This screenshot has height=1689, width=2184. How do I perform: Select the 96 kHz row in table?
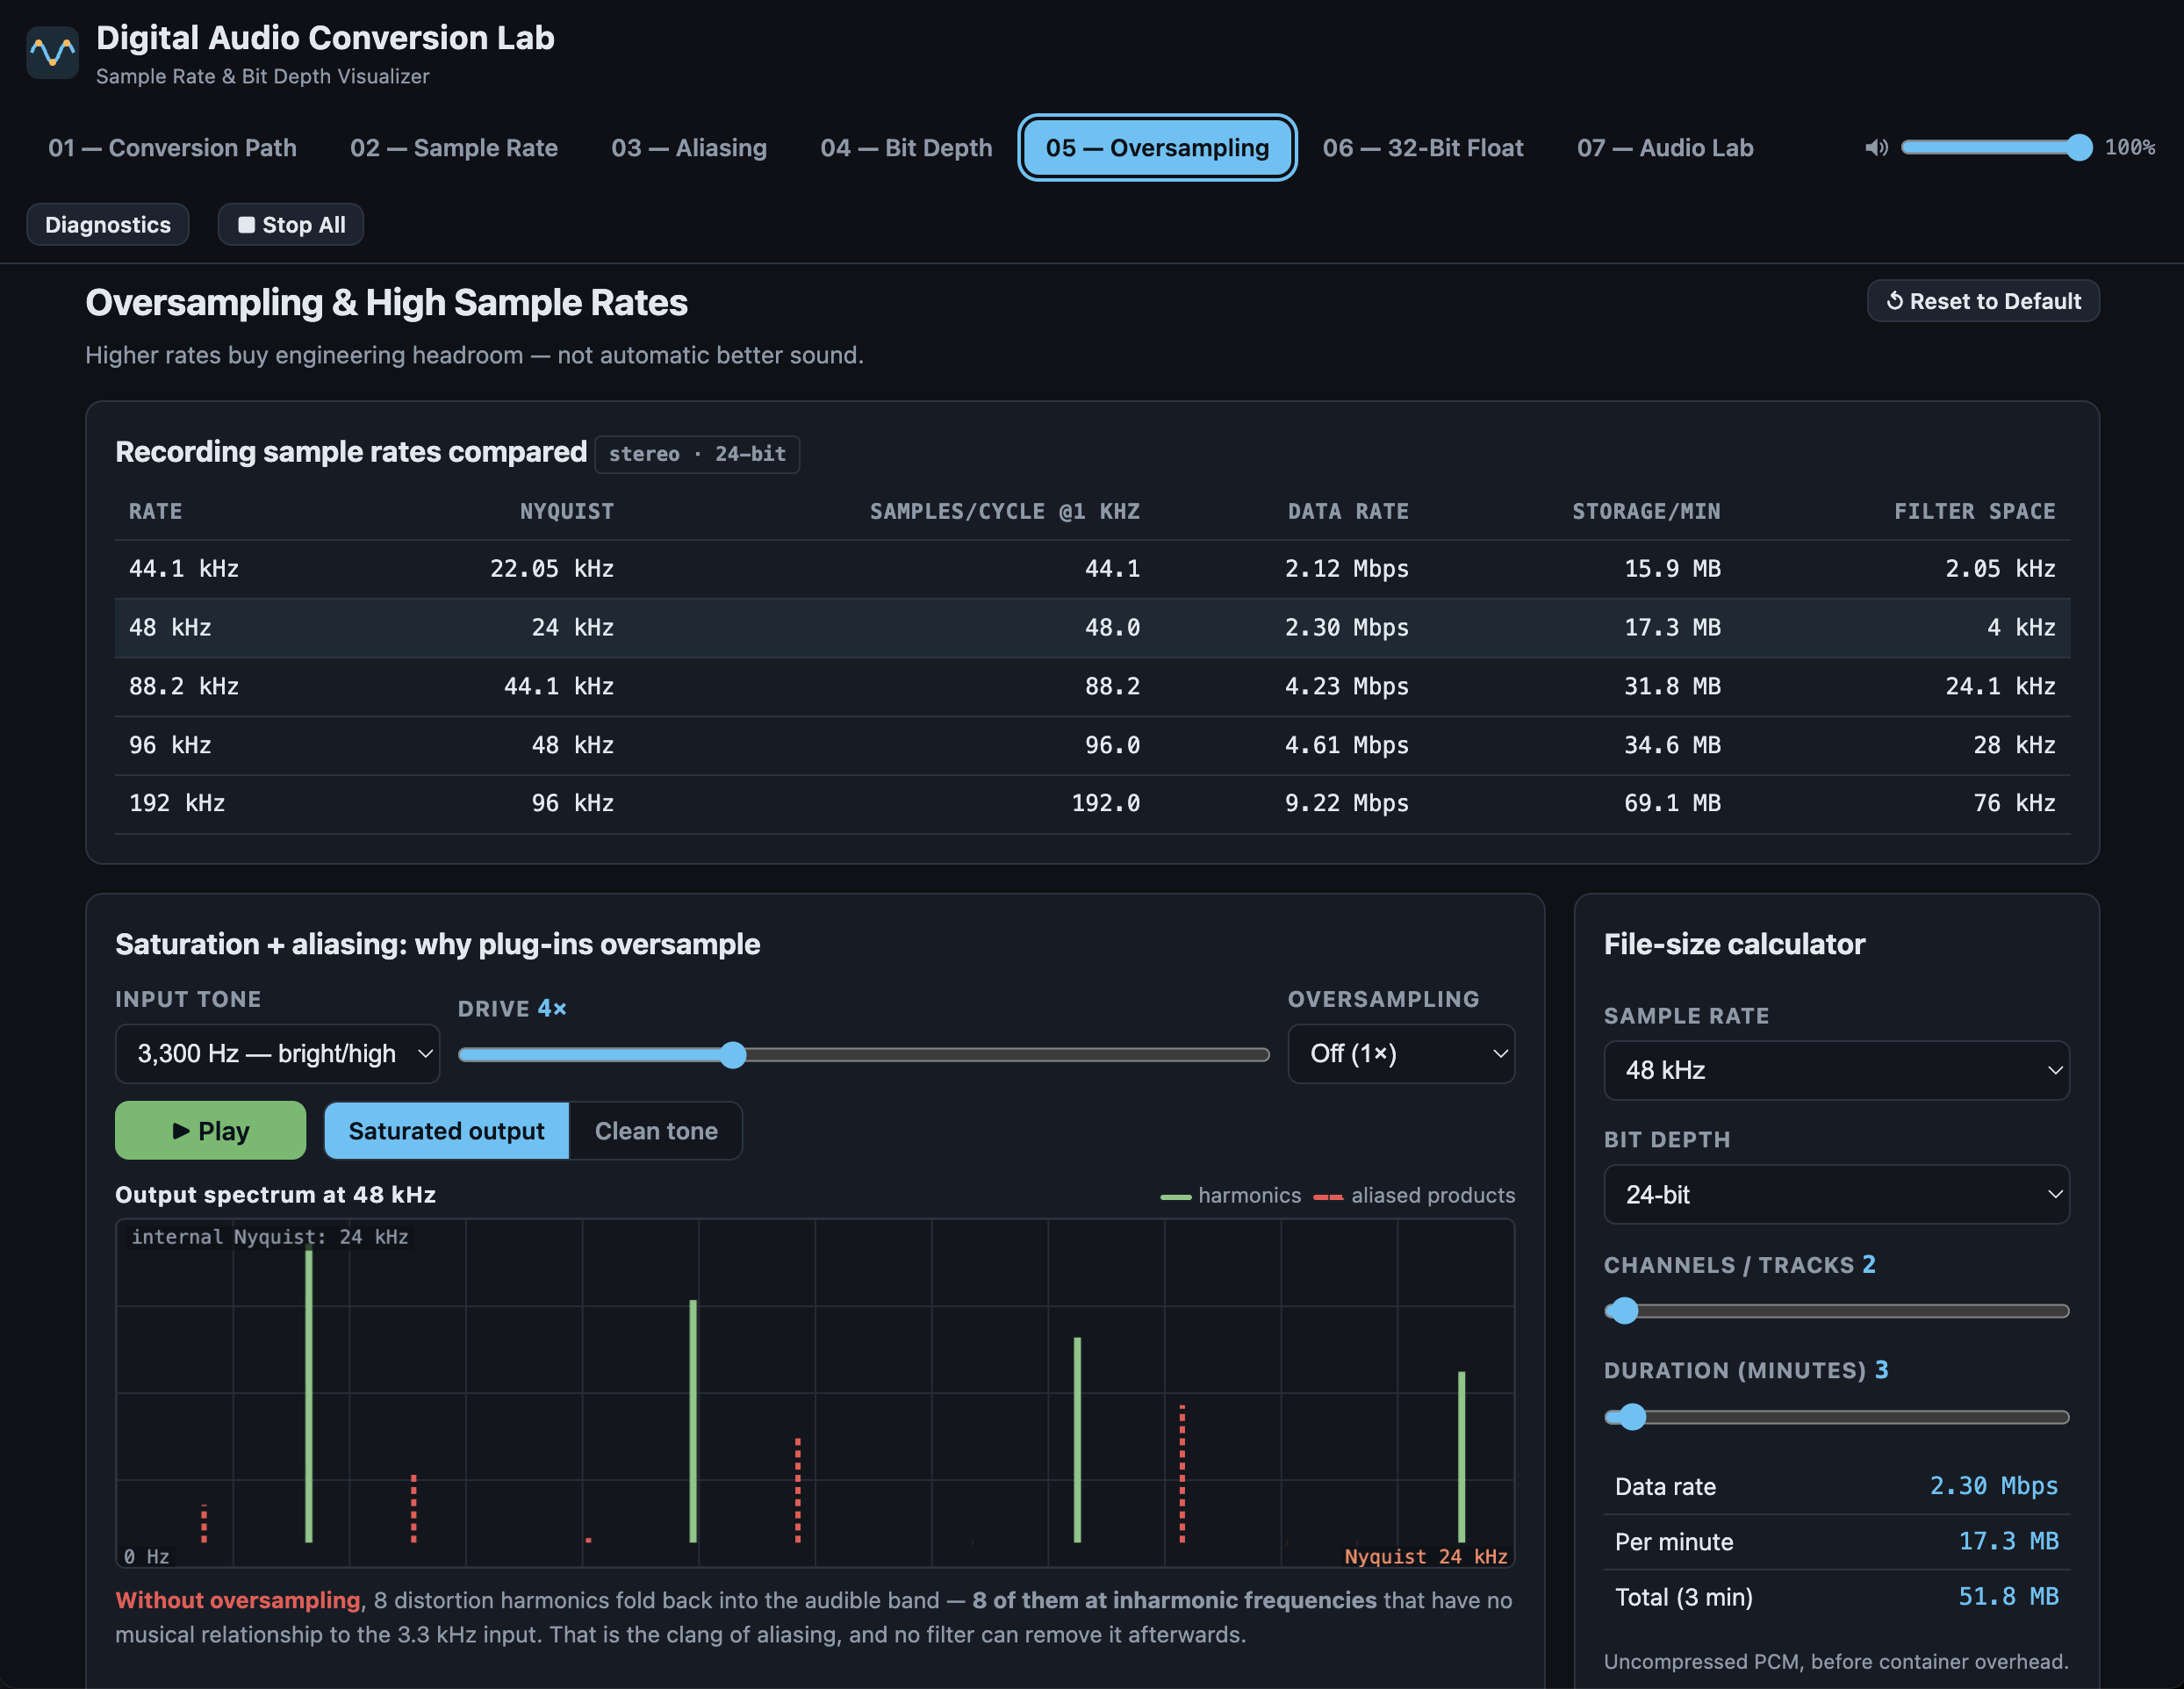[x=1092, y=745]
